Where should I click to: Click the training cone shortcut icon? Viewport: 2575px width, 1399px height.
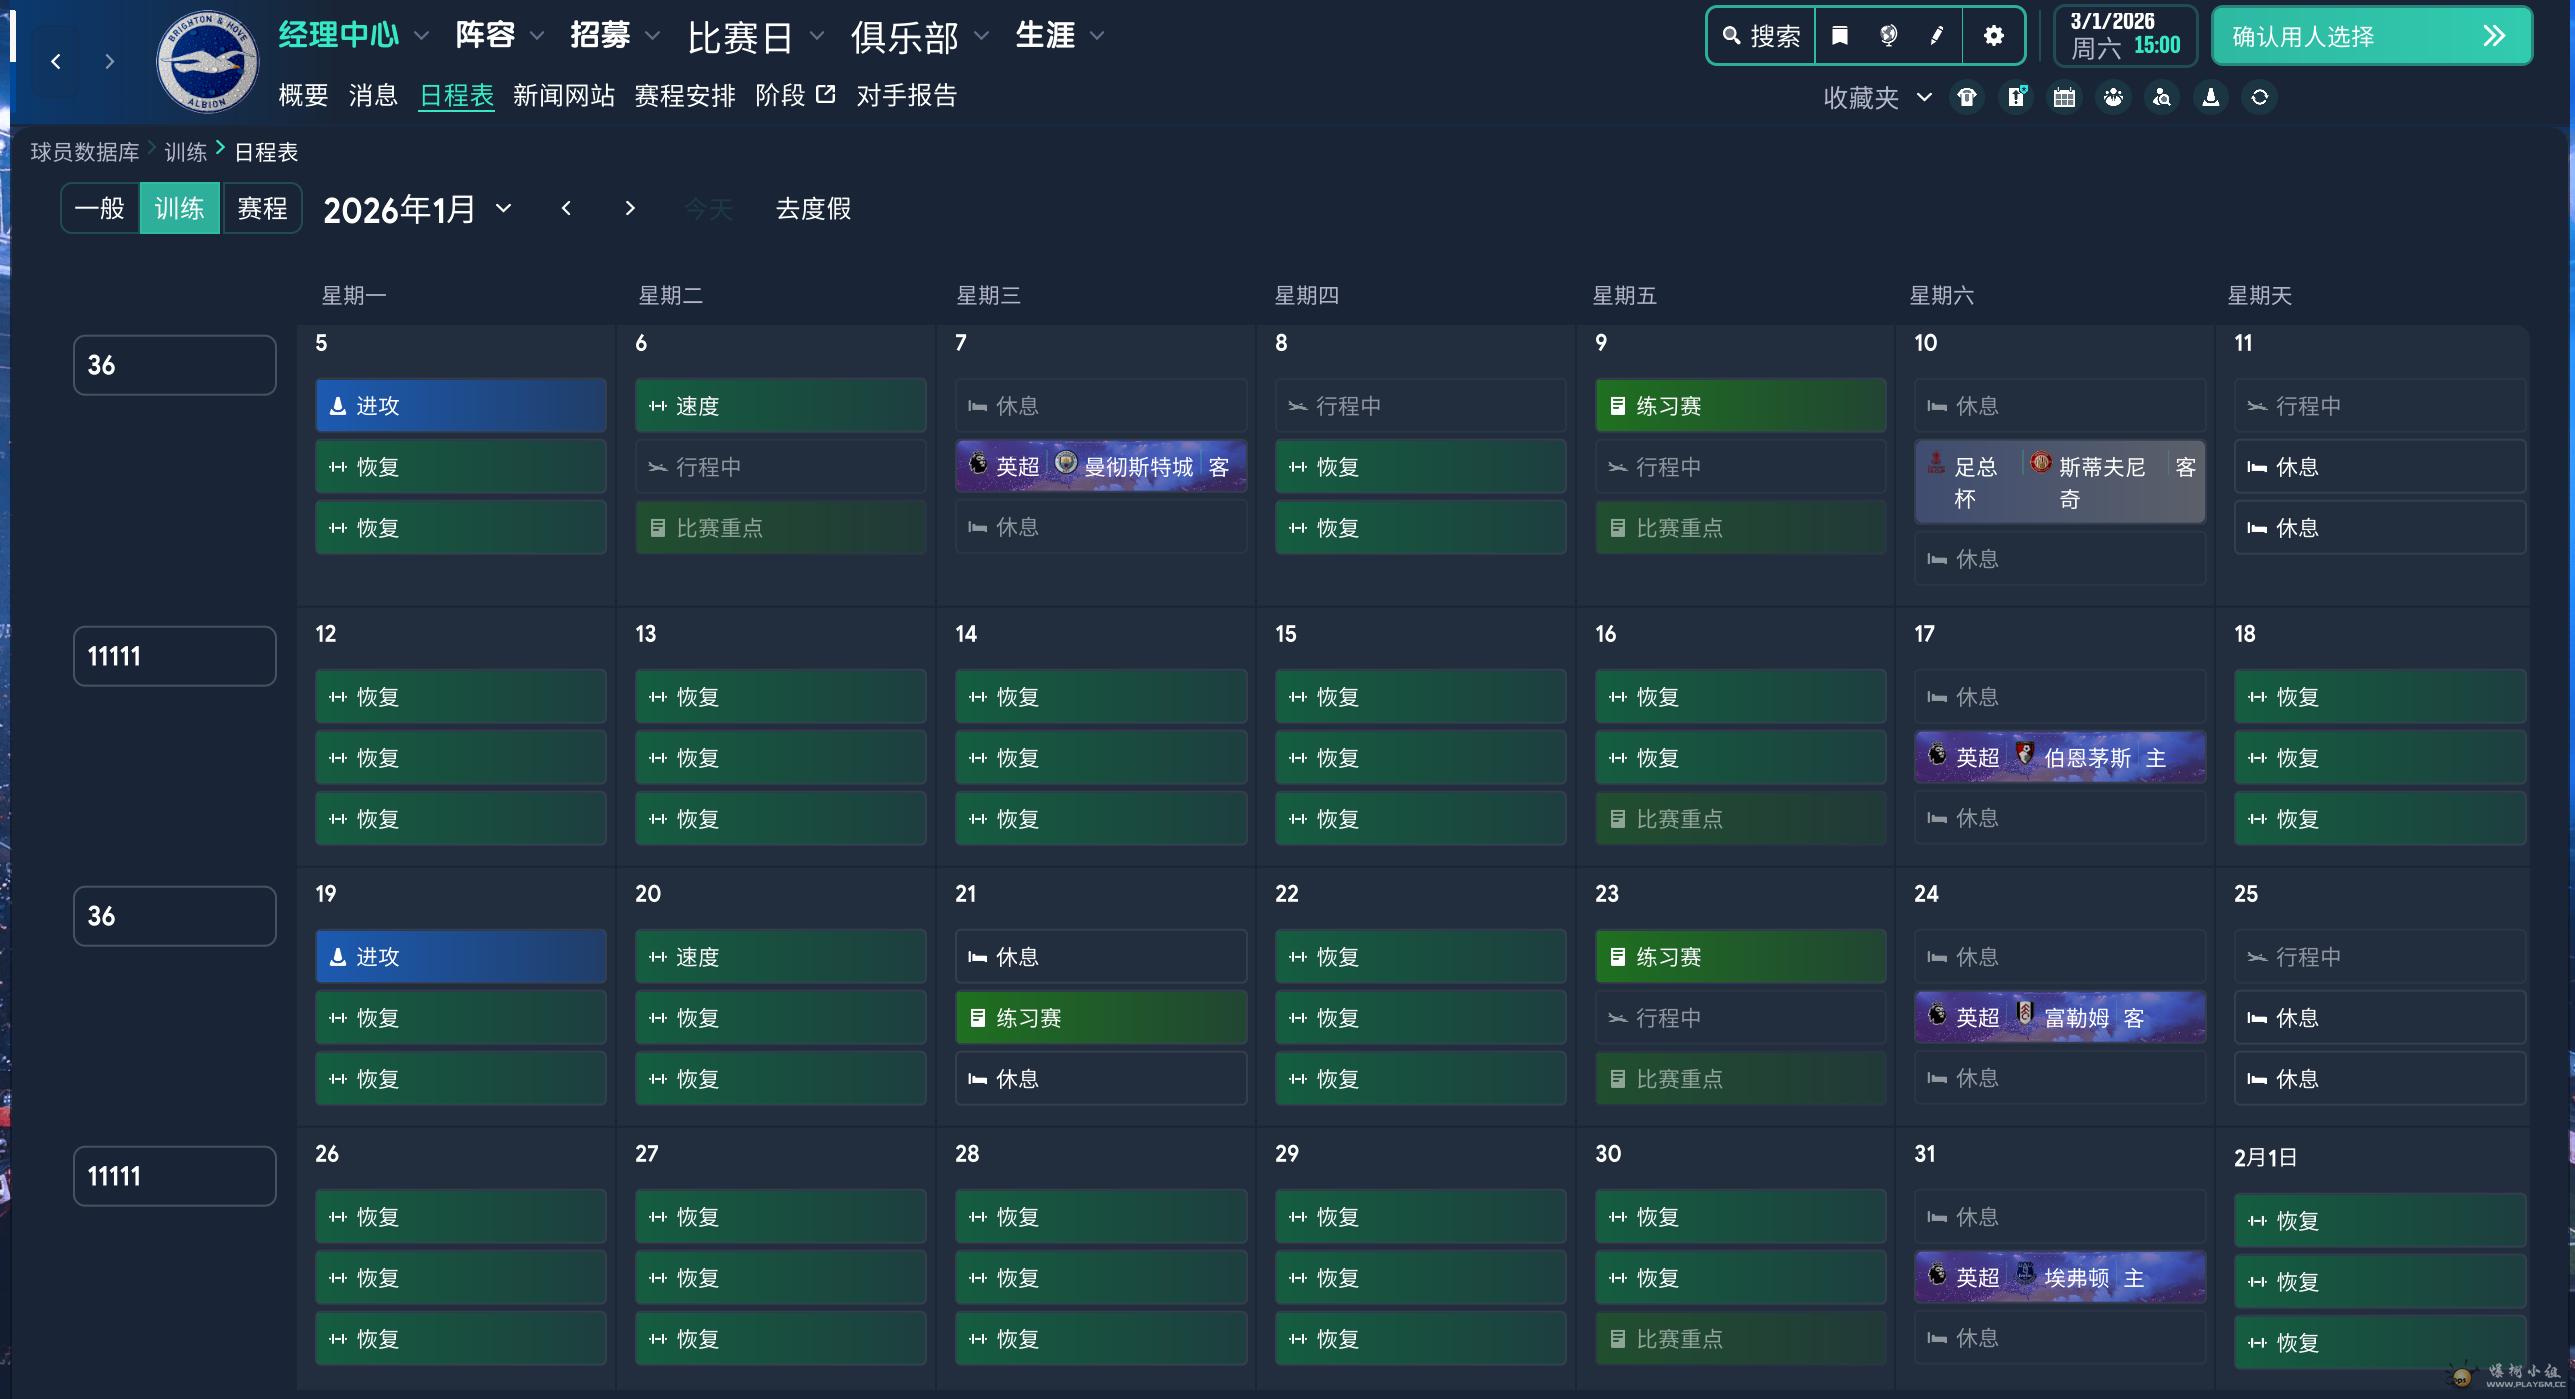pyautogui.click(x=2210, y=97)
